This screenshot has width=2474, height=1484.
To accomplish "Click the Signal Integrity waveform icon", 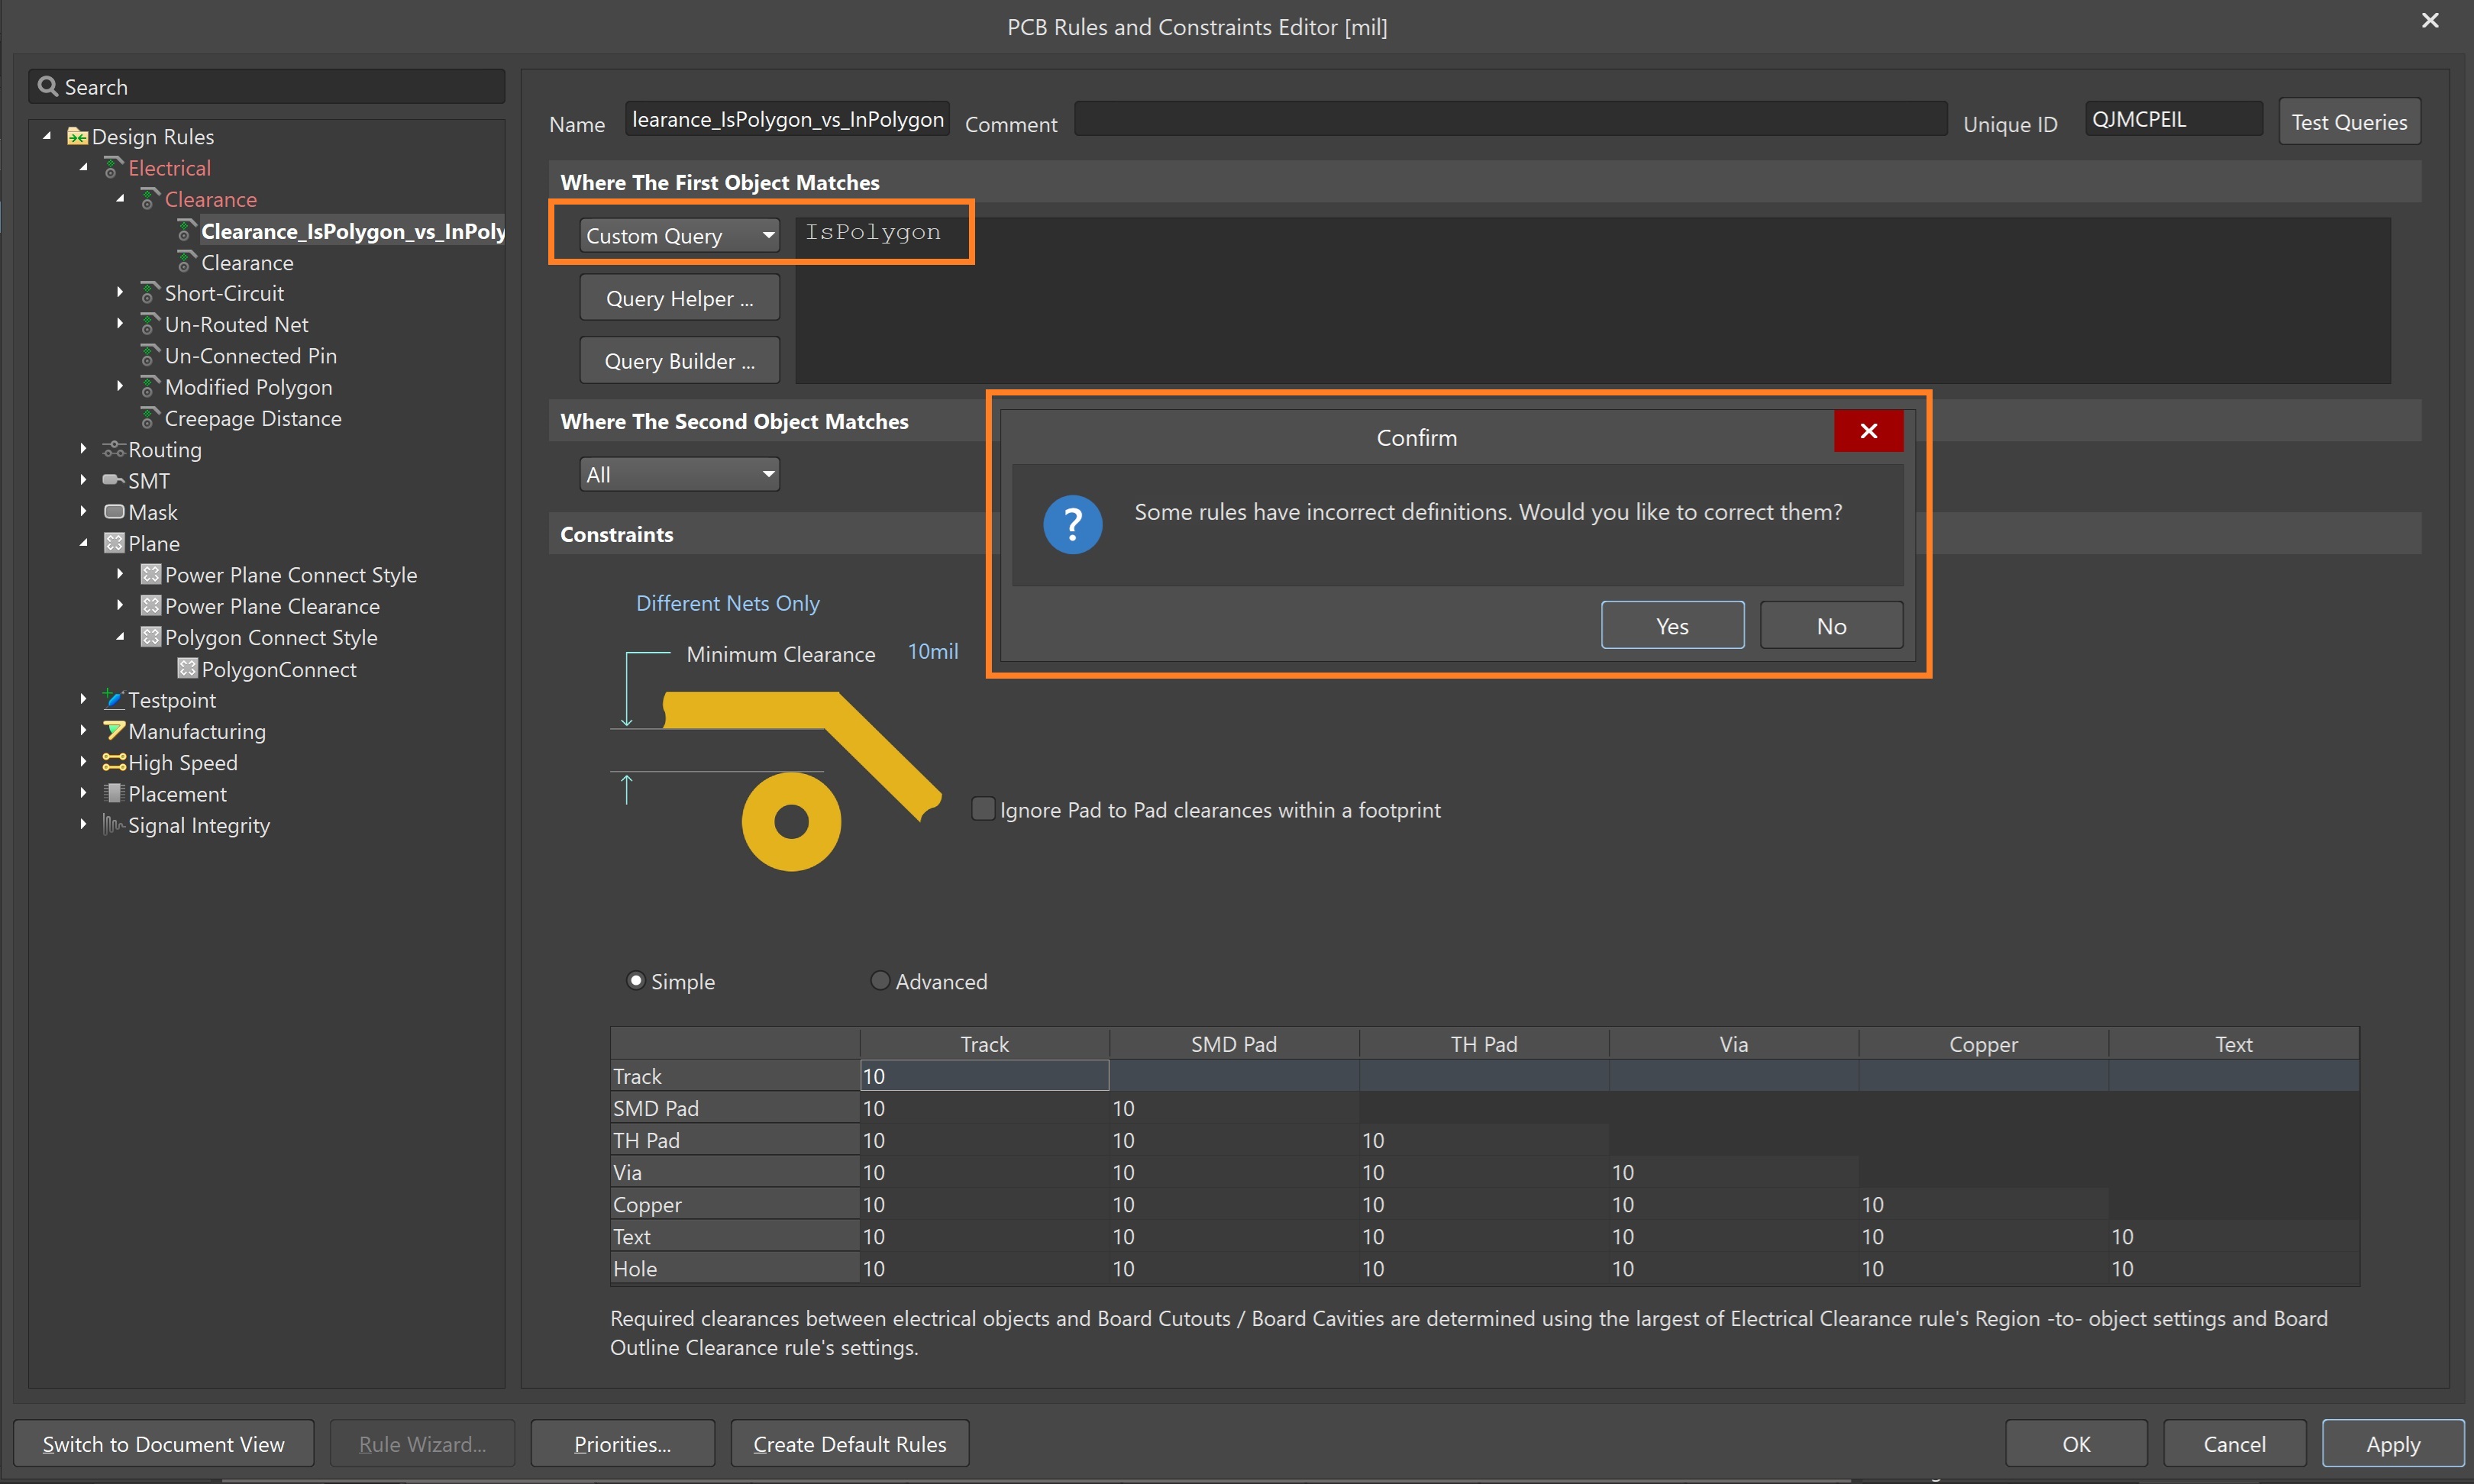I will (x=114, y=825).
